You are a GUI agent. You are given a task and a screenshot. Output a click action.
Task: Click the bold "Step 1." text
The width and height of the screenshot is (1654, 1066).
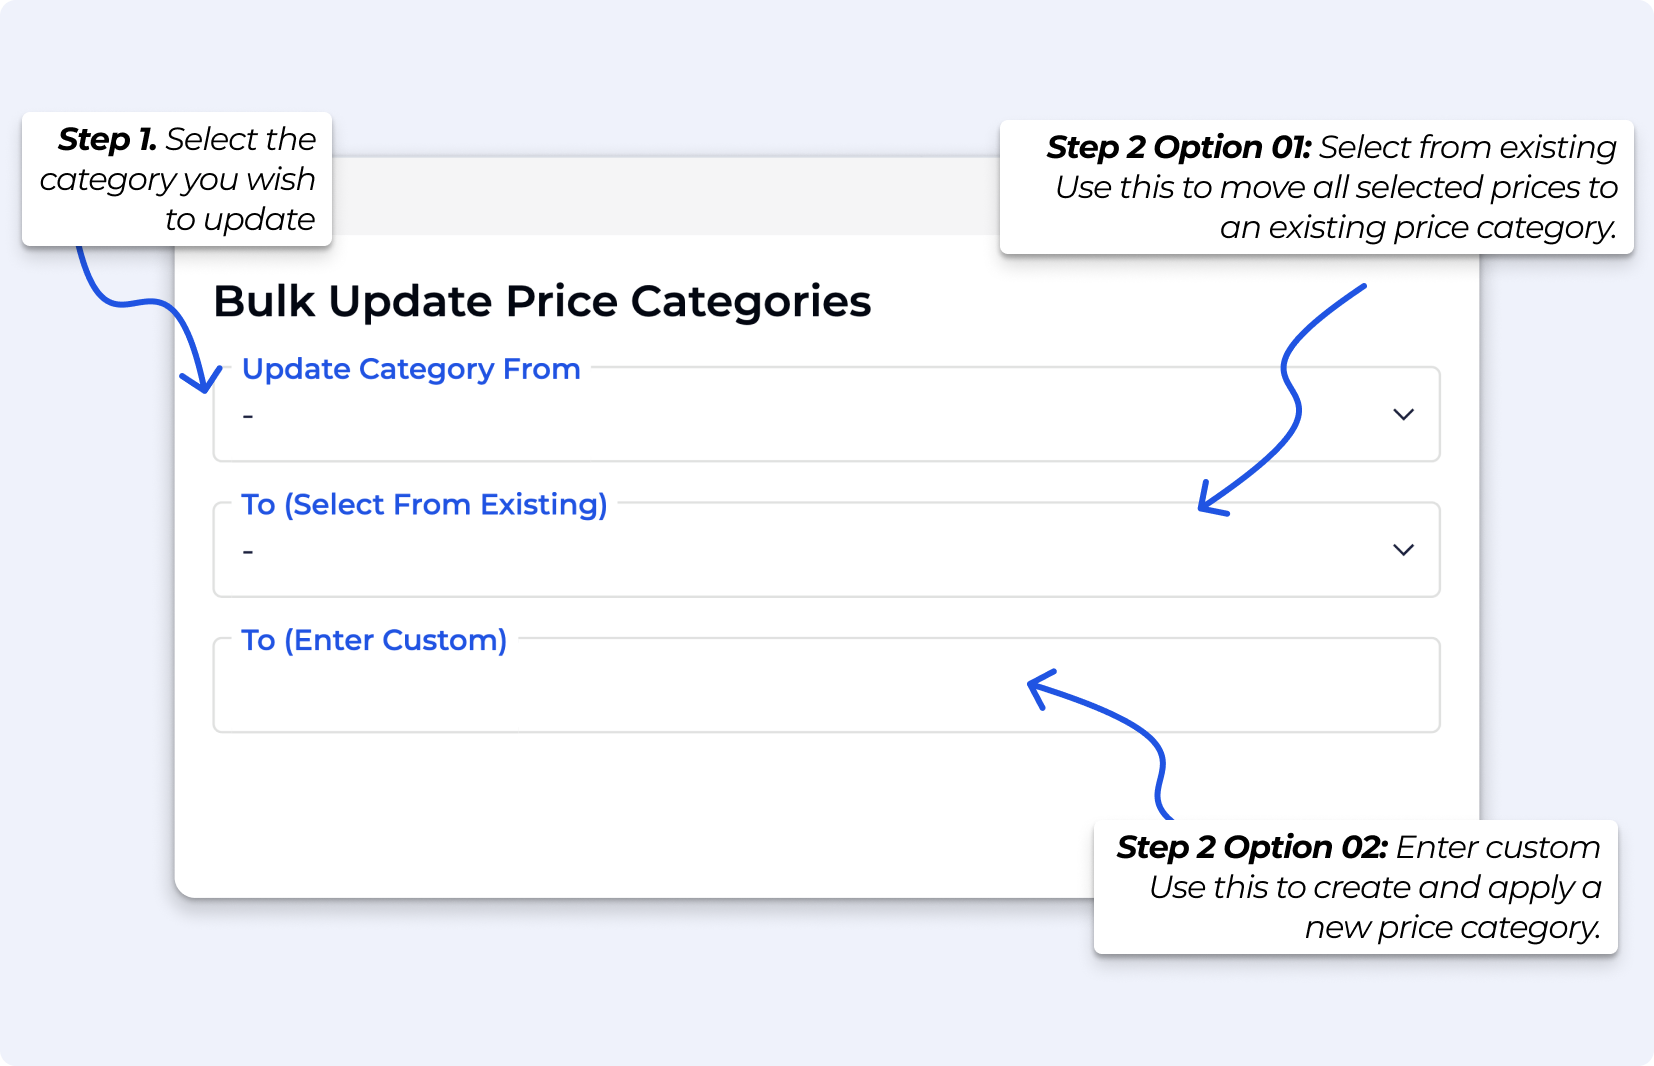pos(107,140)
